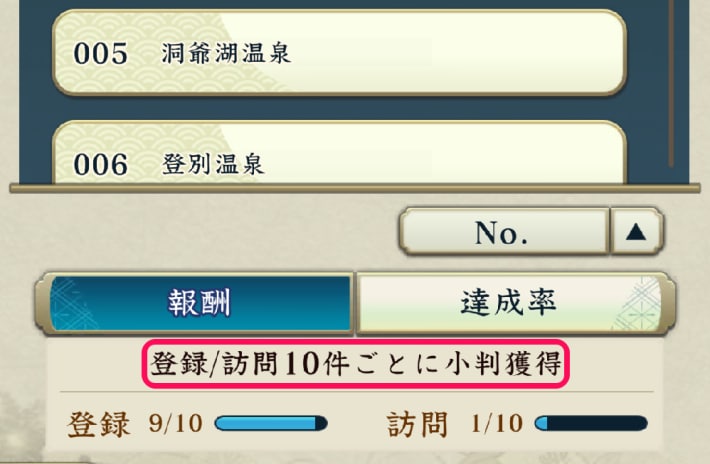
Task: Click the 1/10 visit count
Action: tap(497, 424)
